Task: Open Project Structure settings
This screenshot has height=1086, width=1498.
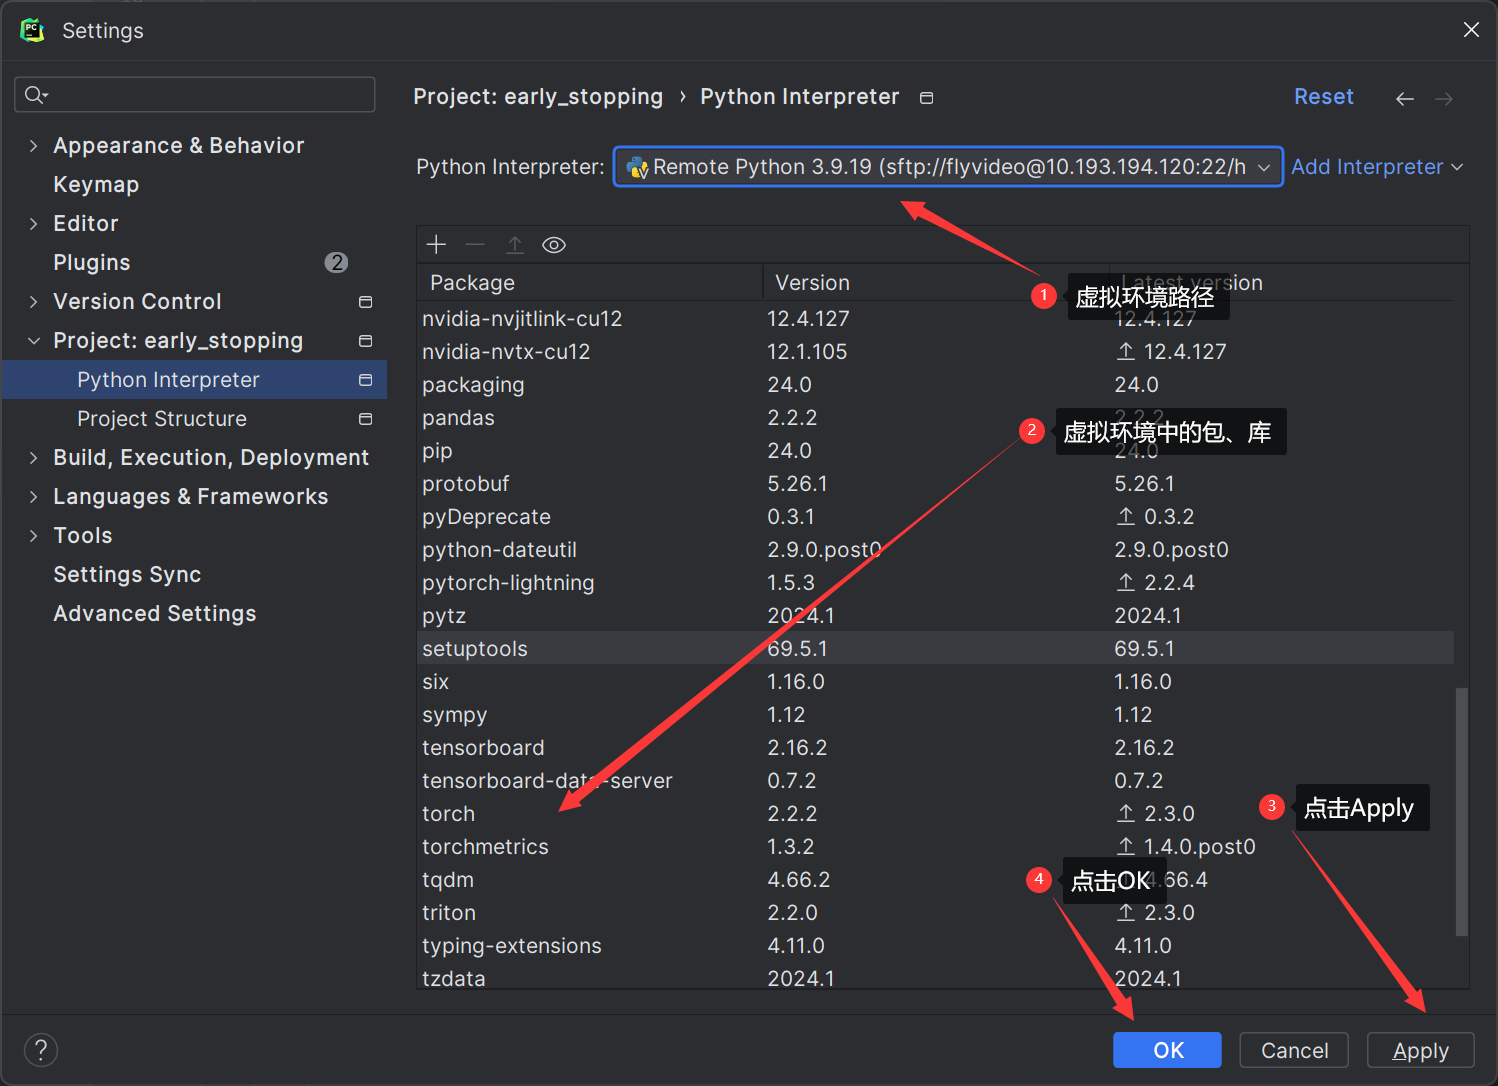Action: coord(162,419)
